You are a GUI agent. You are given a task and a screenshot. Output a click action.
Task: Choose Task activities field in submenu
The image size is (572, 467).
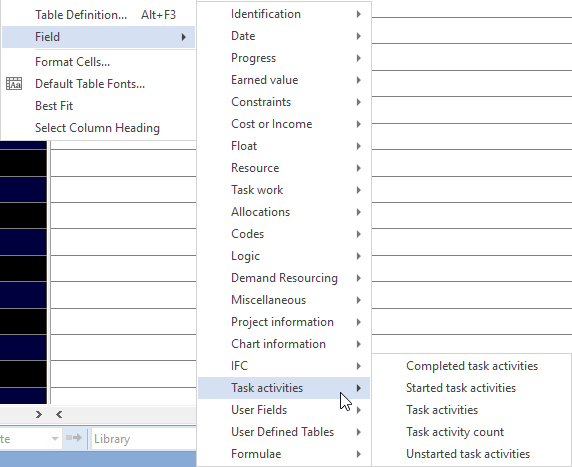472,410
